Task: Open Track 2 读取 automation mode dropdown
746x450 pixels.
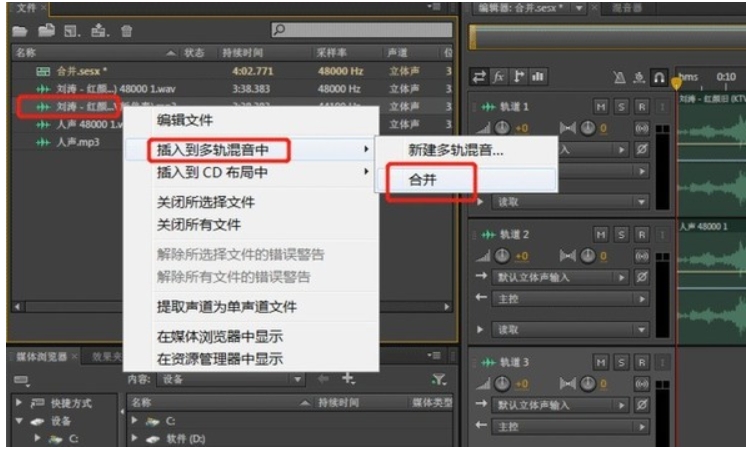Action: (570, 330)
